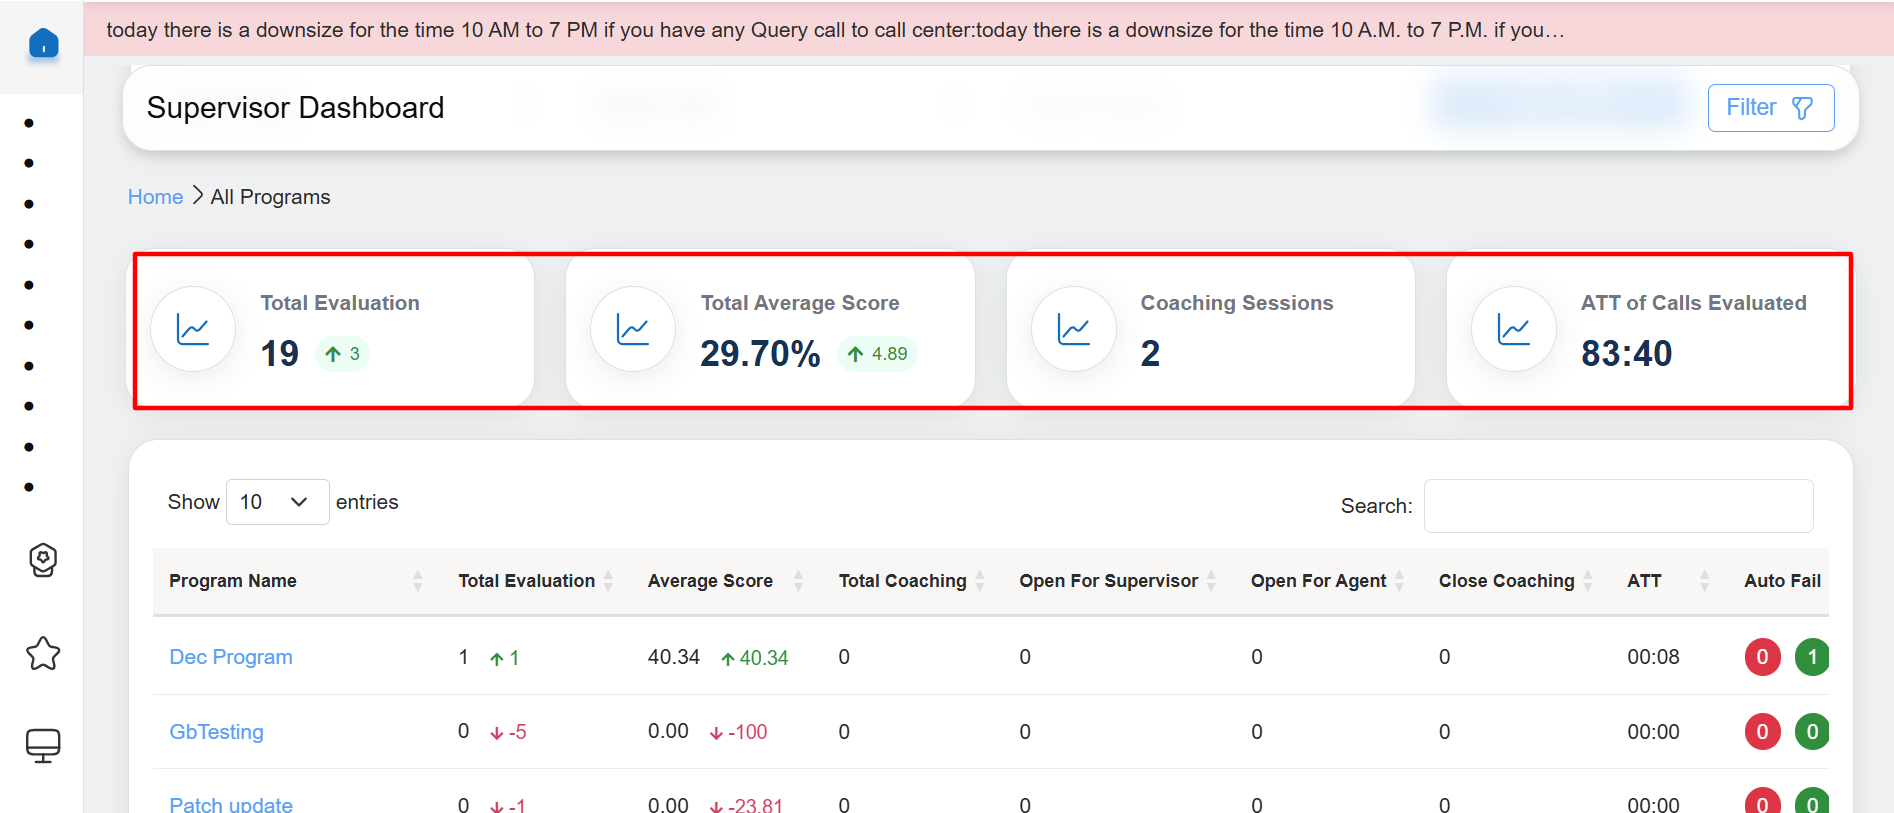Click the Total Evaluation chart icon

click(193, 329)
